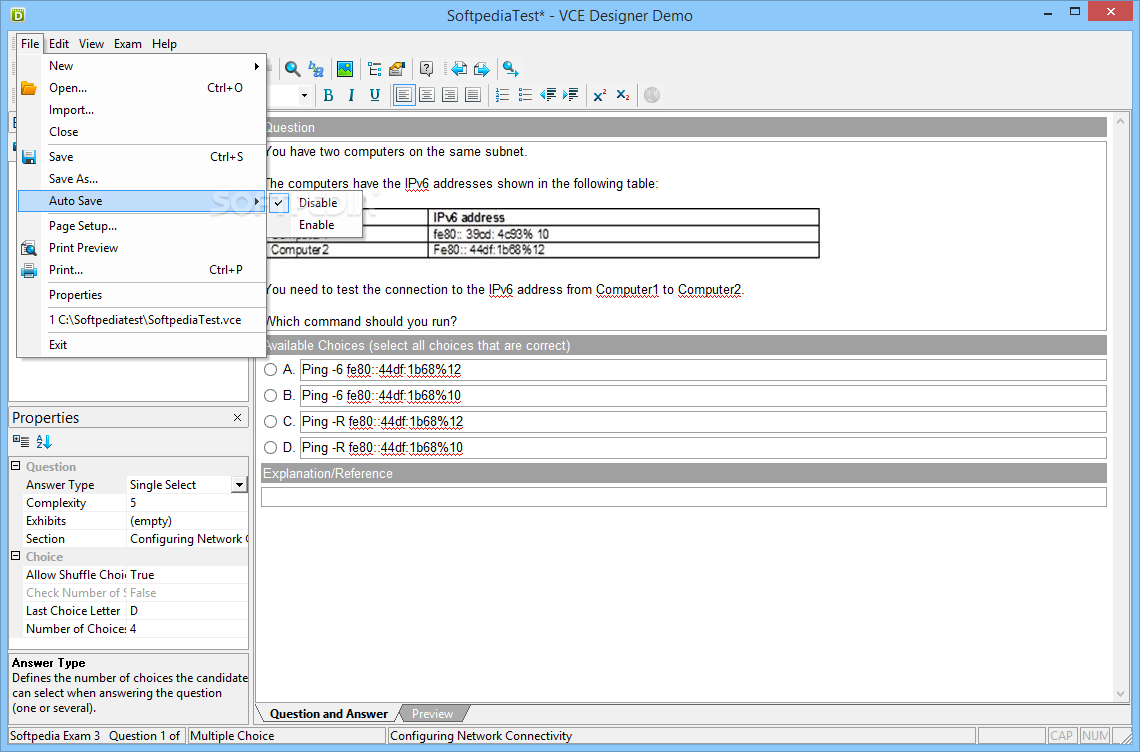Click the choice A answer text field

[703, 369]
